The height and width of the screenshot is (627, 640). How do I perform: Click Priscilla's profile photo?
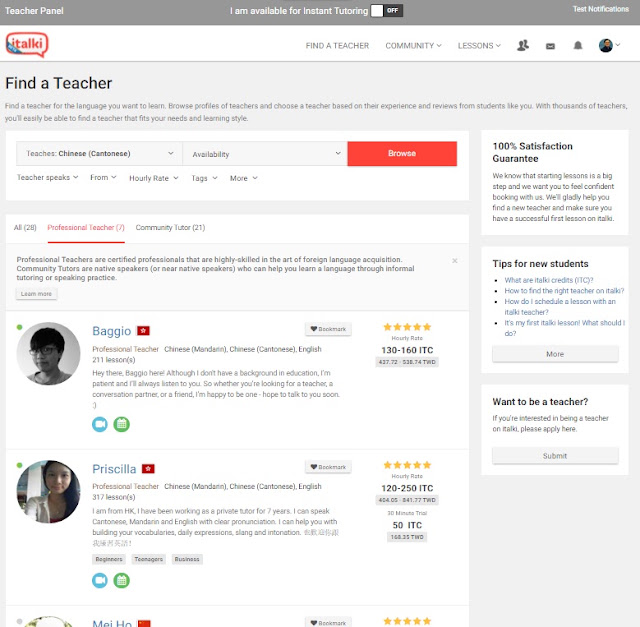coord(49,491)
